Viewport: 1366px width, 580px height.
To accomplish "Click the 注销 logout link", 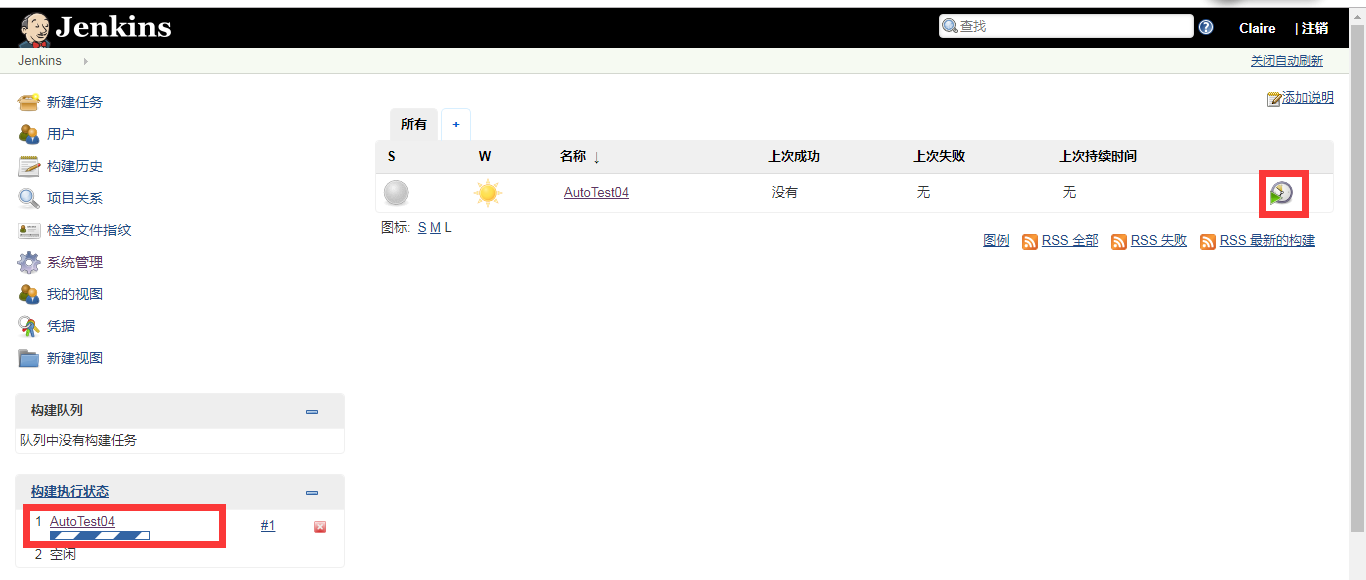I will [1315, 28].
